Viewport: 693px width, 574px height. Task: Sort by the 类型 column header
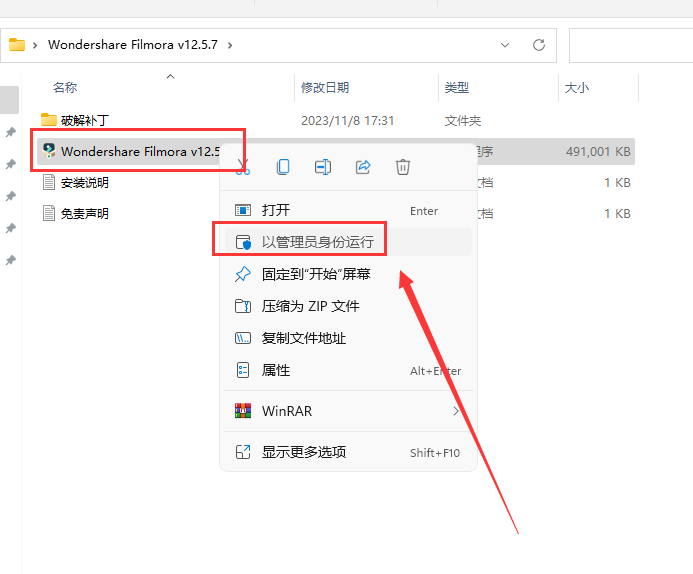click(x=457, y=87)
